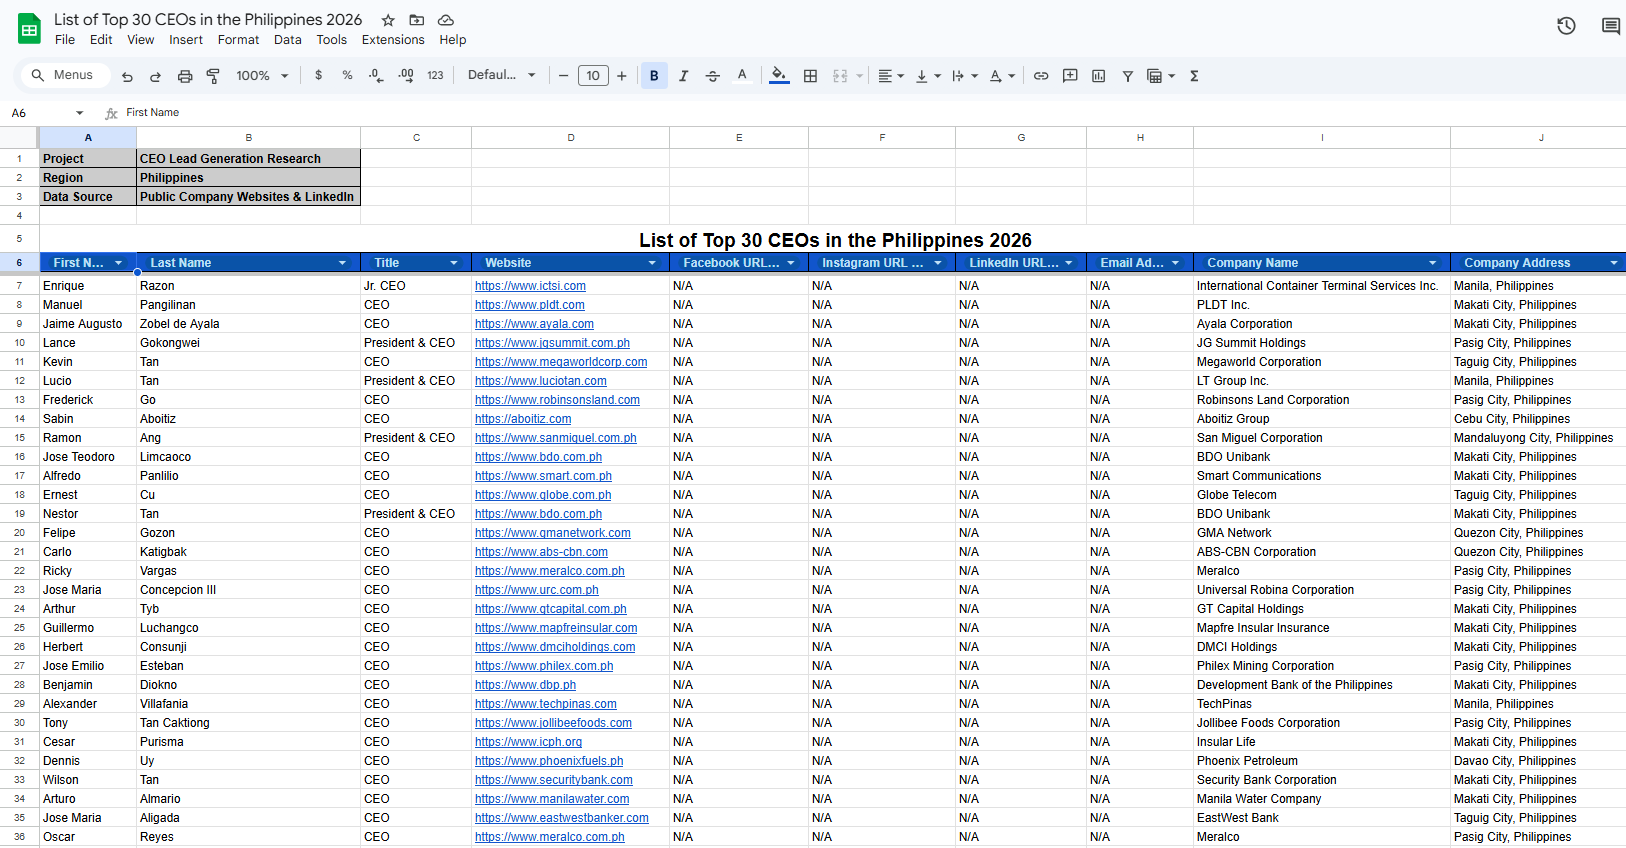Toggle Italic formatting
This screenshot has width=1626, height=848.
tap(684, 76)
